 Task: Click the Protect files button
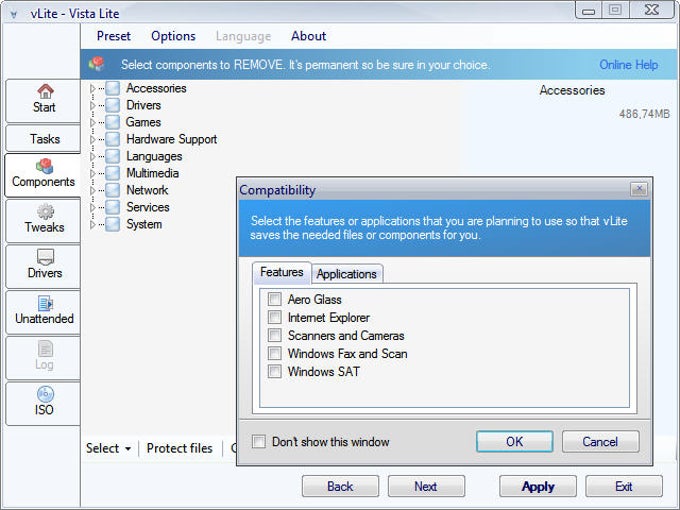click(180, 448)
